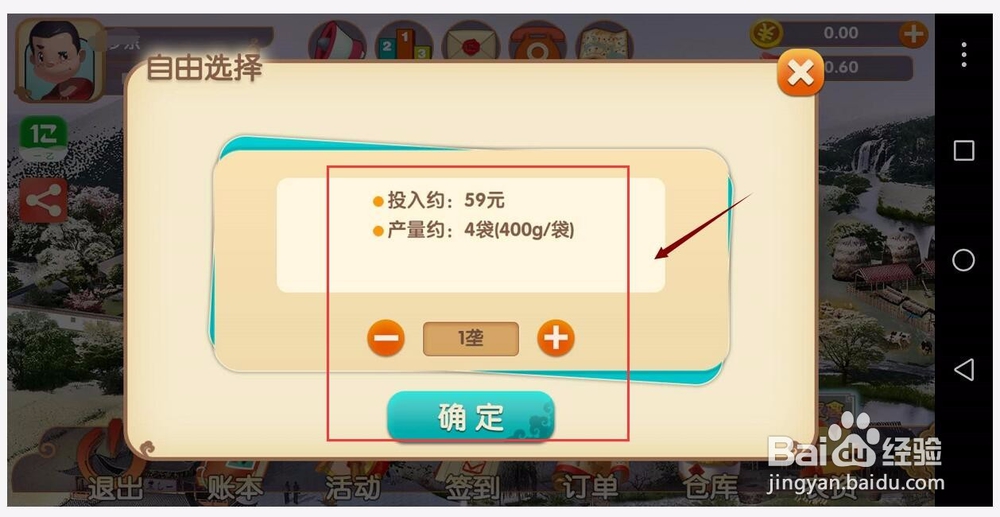This screenshot has height=517, width=1000.
Task: Open the player avatar profile
Action: point(61,61)
